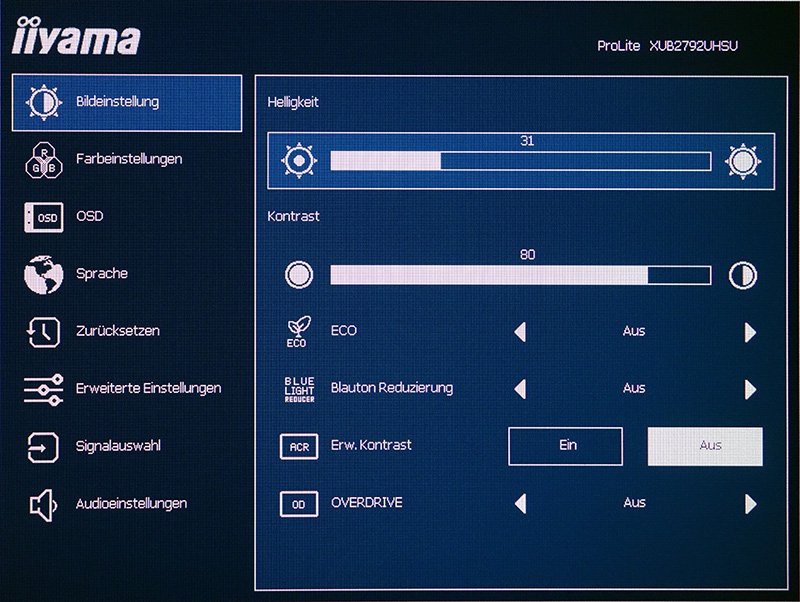Click the low brightness sun icon
The height and width of the screenshot is (602, 800).
point(299,161)
